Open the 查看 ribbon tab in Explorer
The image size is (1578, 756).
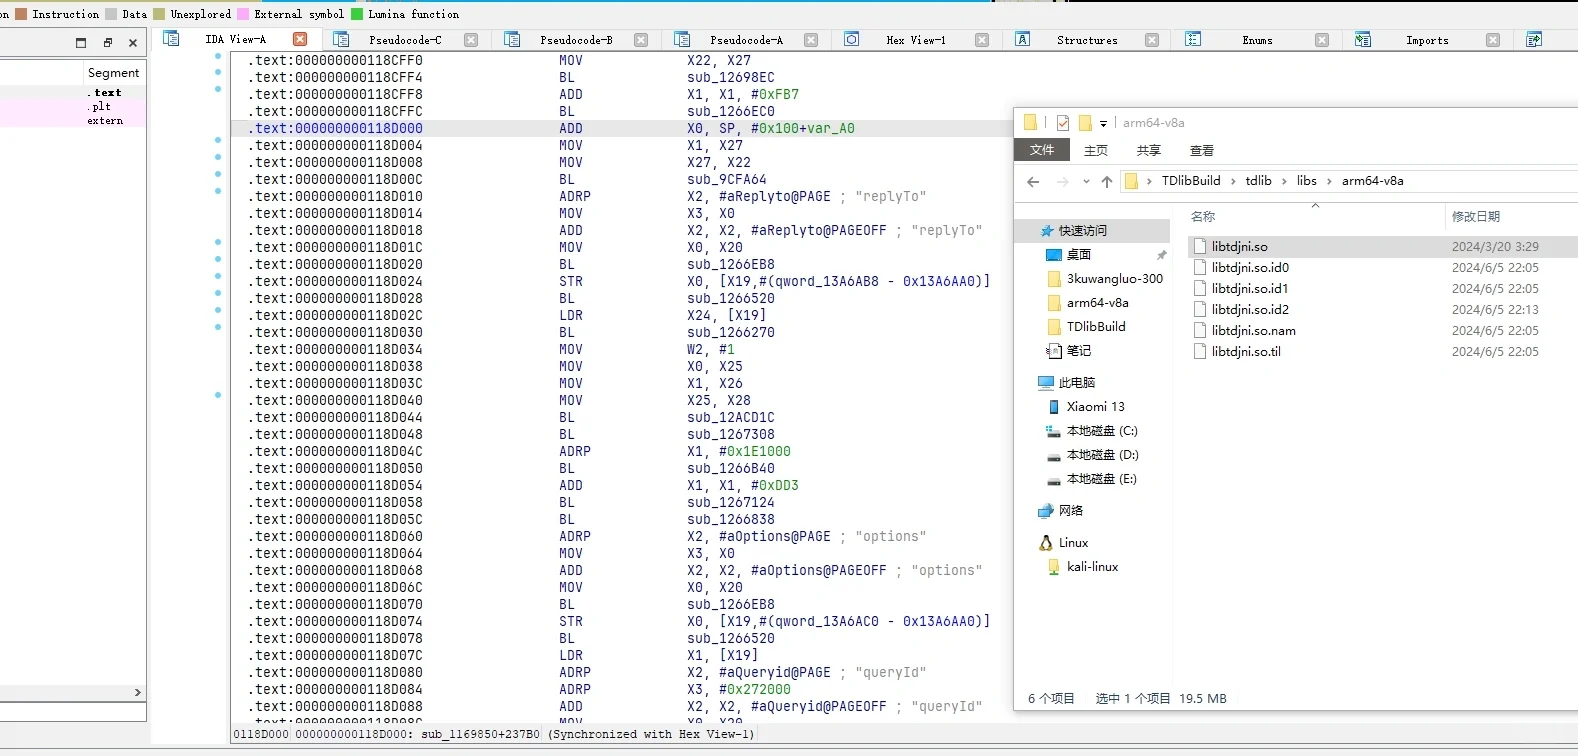[1201, 150]
